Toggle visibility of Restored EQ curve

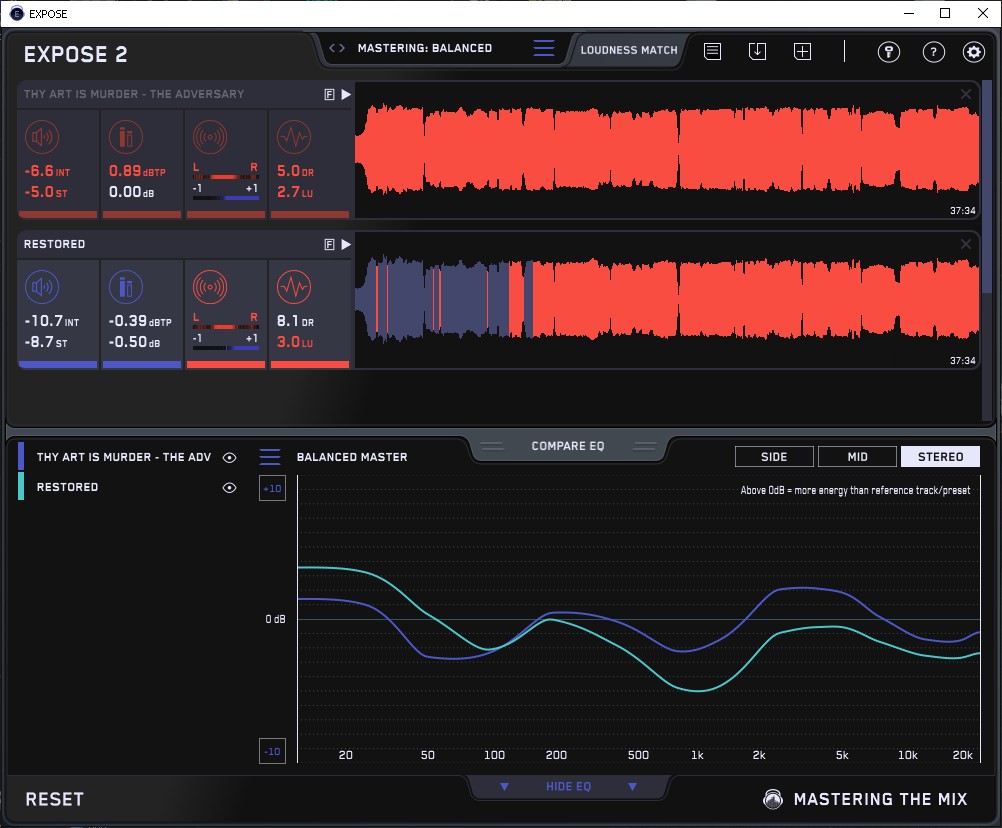[x=229, y=488]
